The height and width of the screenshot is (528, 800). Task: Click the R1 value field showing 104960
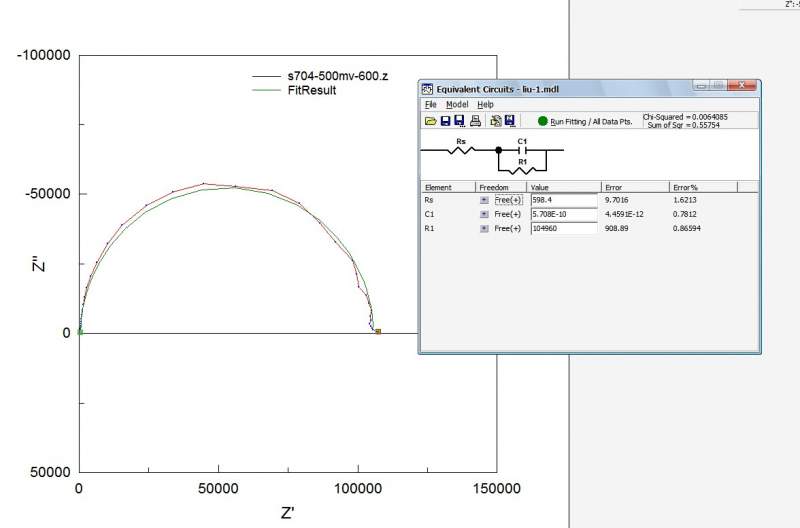click(x=564, y=229)
